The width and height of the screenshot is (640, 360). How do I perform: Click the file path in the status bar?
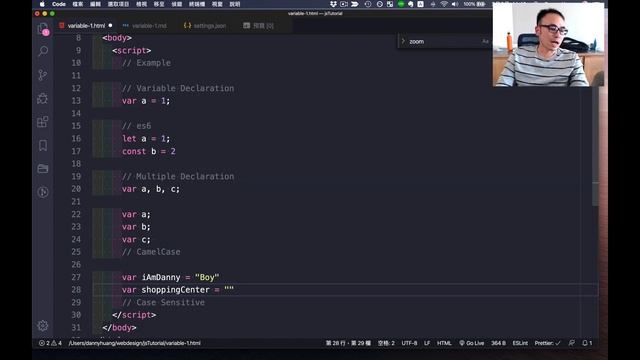[x=135, y=343]
